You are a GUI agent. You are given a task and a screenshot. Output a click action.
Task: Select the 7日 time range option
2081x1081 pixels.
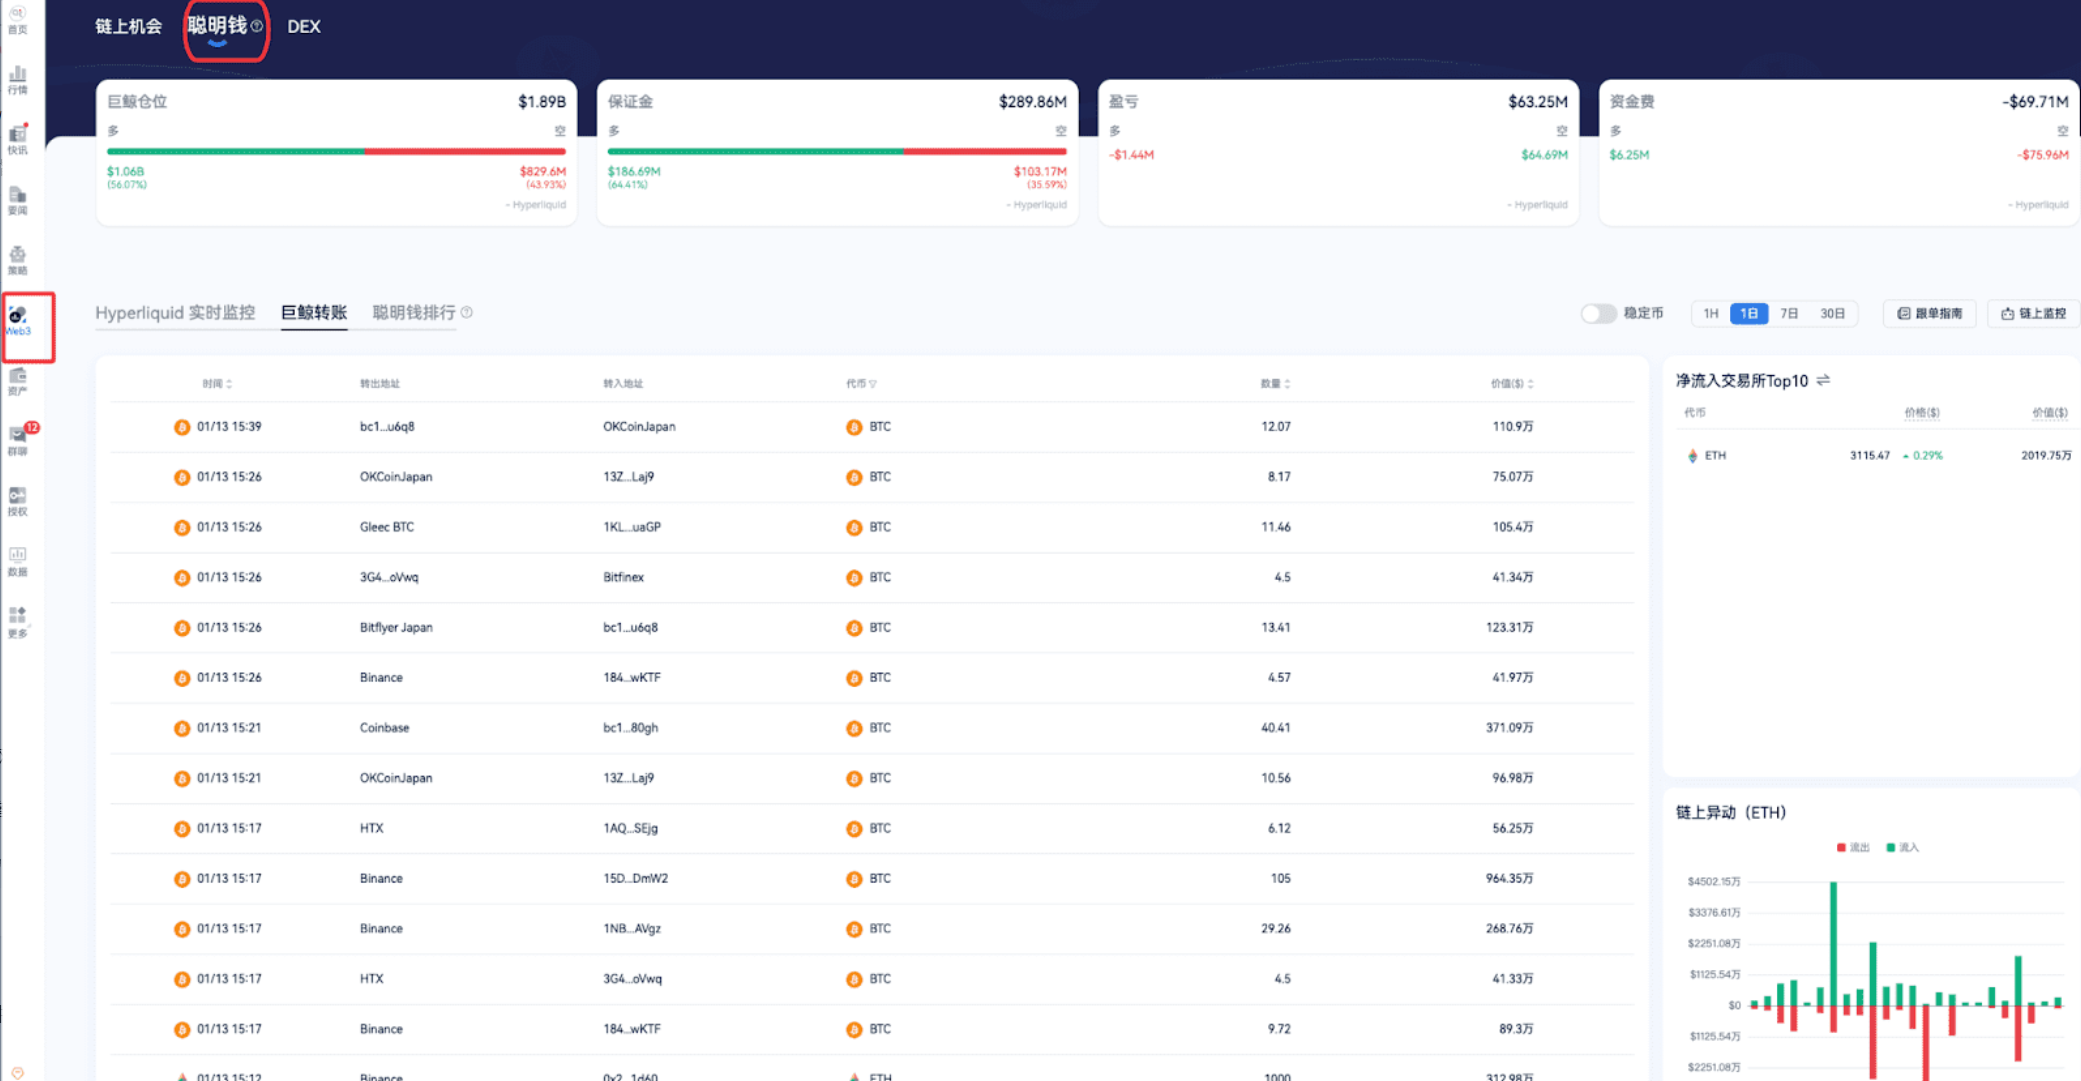tap(1789, 313)
